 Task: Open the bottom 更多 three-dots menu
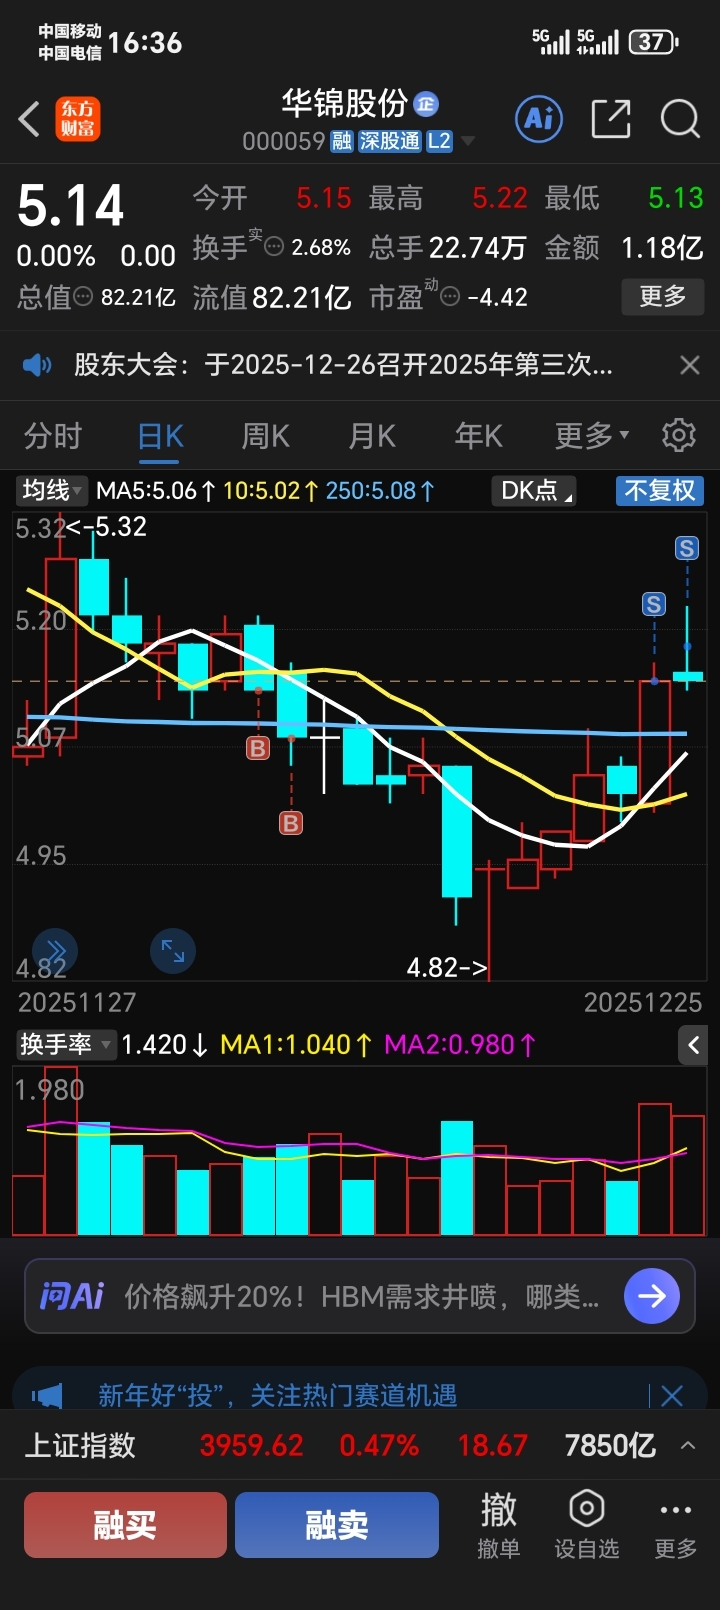pyautogui.click(x=675, y=1525)
